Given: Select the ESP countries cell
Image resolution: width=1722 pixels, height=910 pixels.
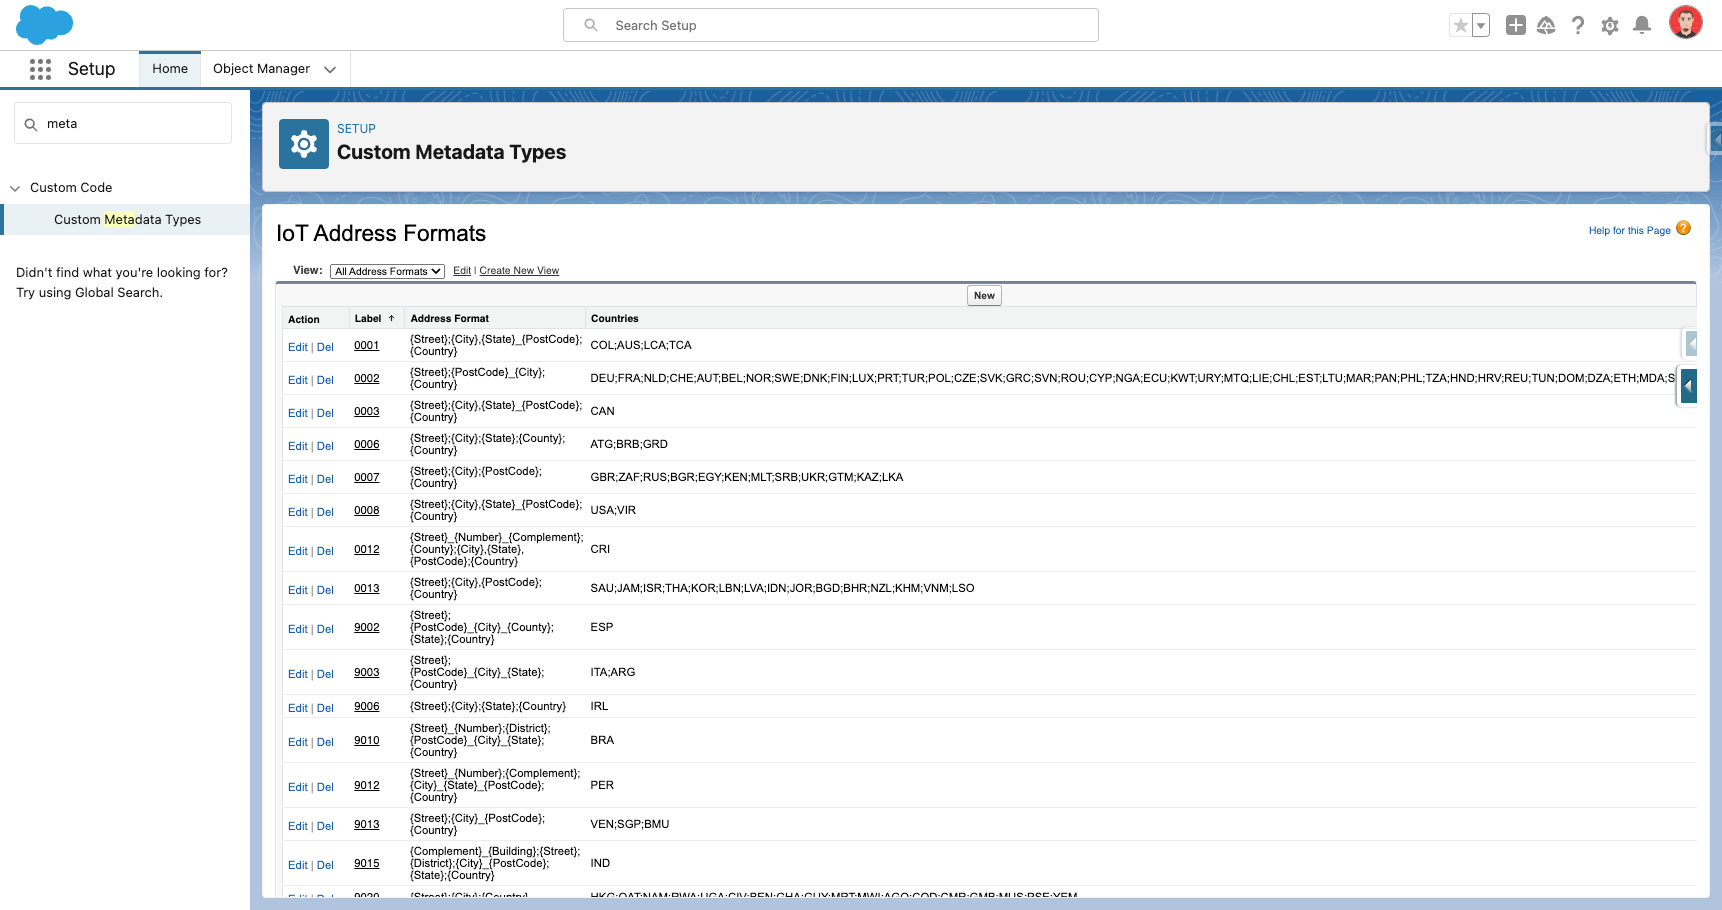Looking at the screenshot, I should [602, 627].
